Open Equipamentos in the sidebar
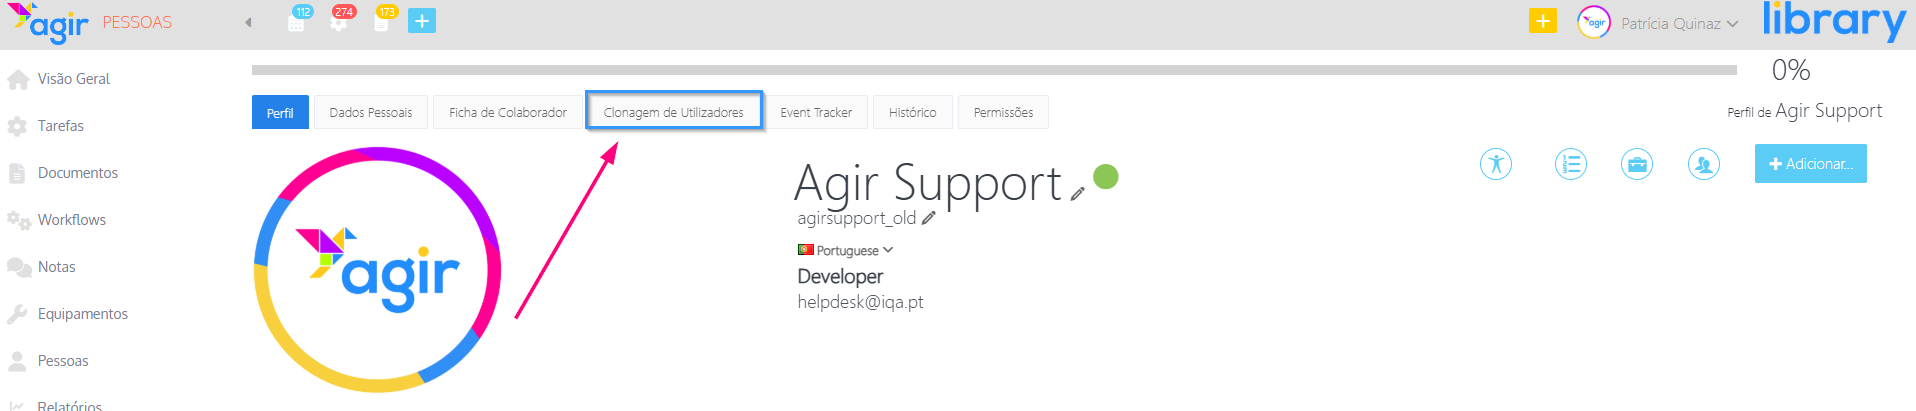Viewport: 1916px width, 411px height. click(83, 314)
